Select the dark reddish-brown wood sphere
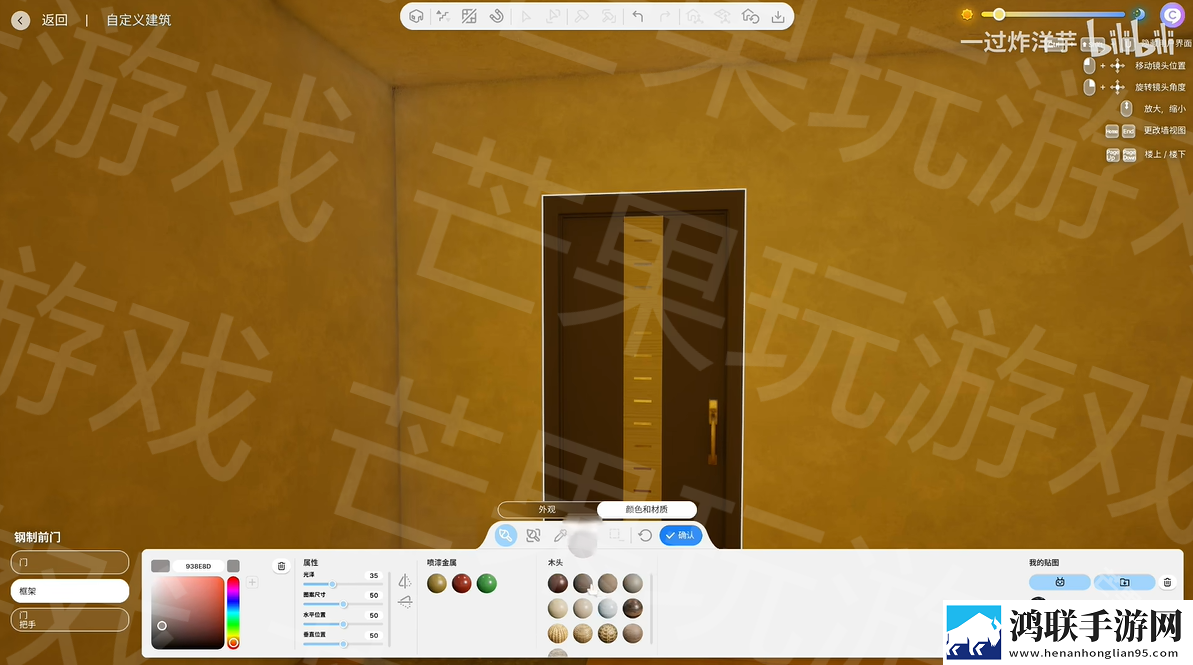Viewport: 1193px width, 665px height. pyautogui.click(x=558, y=584)
